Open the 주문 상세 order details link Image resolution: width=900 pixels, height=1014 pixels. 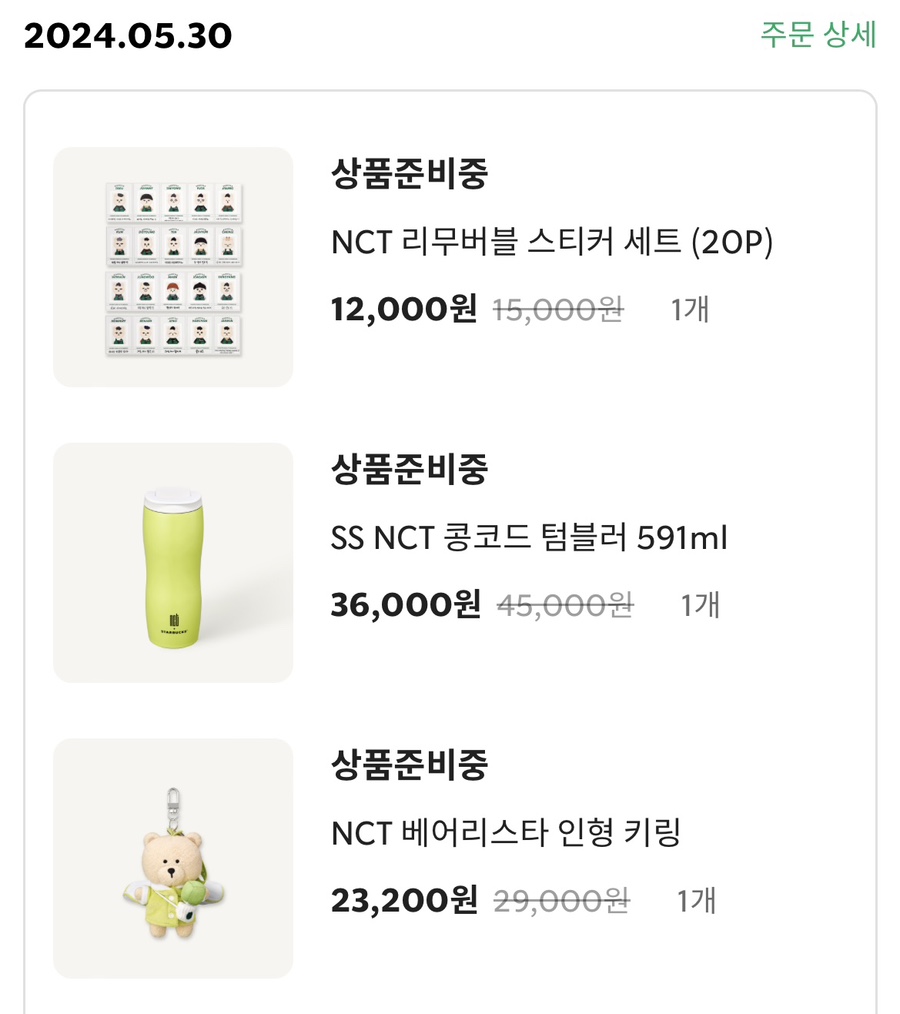pos(818,34)
